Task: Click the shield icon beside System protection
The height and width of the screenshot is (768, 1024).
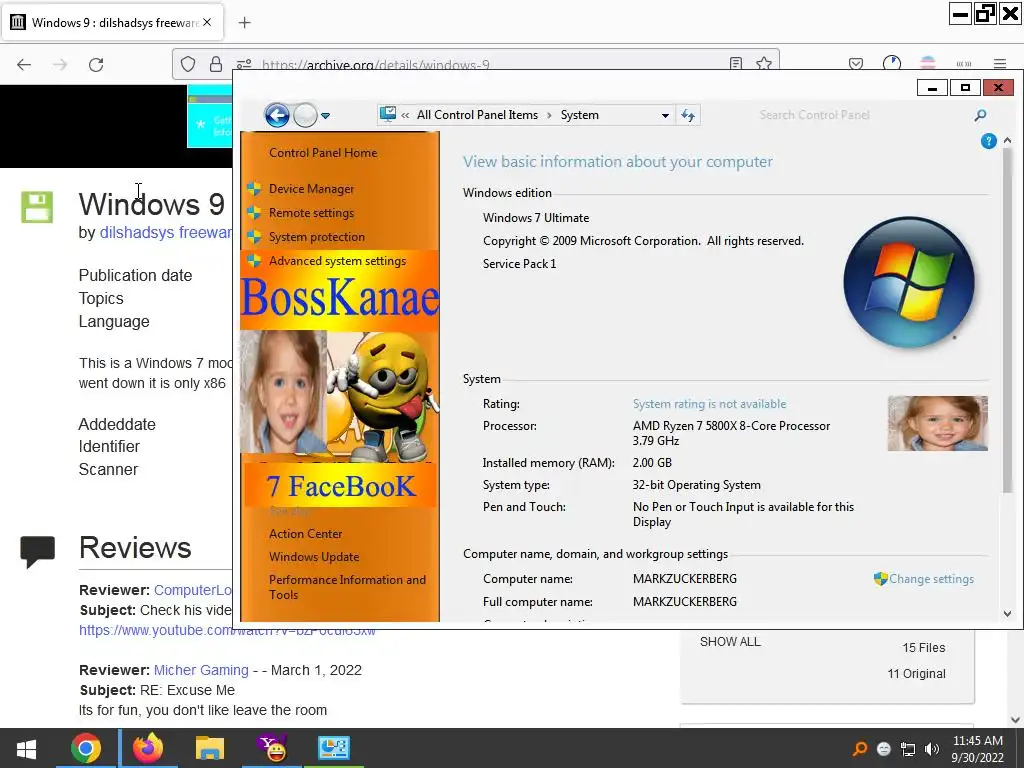Action: pos(254,237)
